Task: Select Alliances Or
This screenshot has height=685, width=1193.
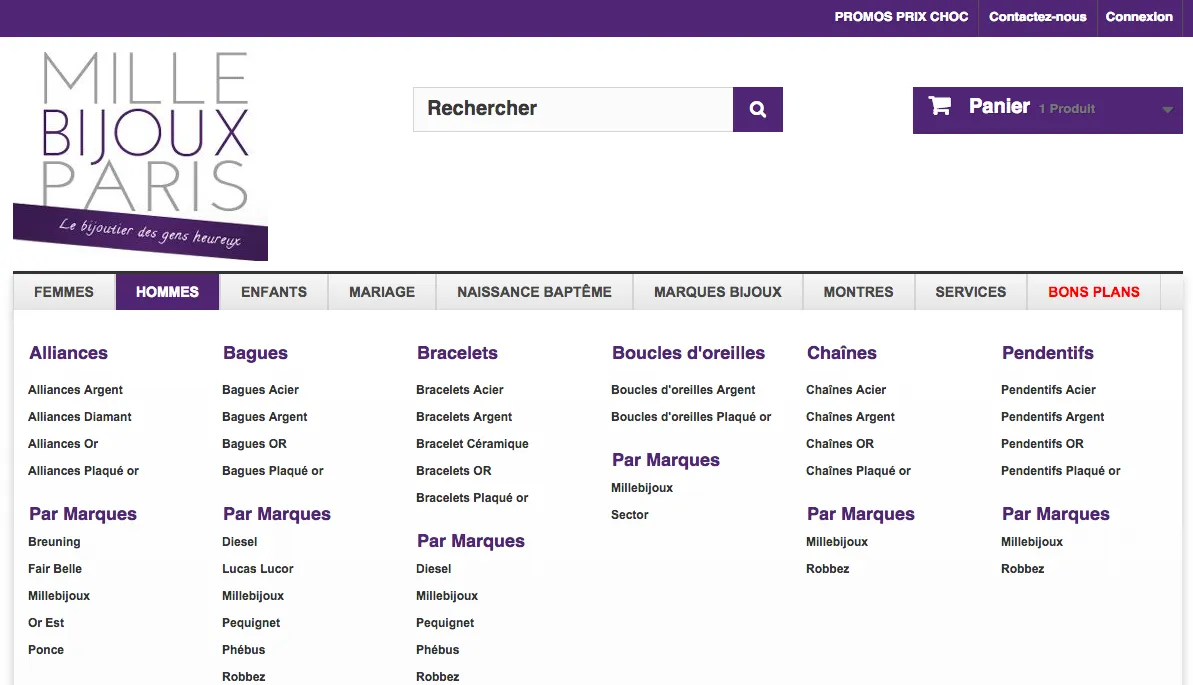Action: click(x=63, y=444)
